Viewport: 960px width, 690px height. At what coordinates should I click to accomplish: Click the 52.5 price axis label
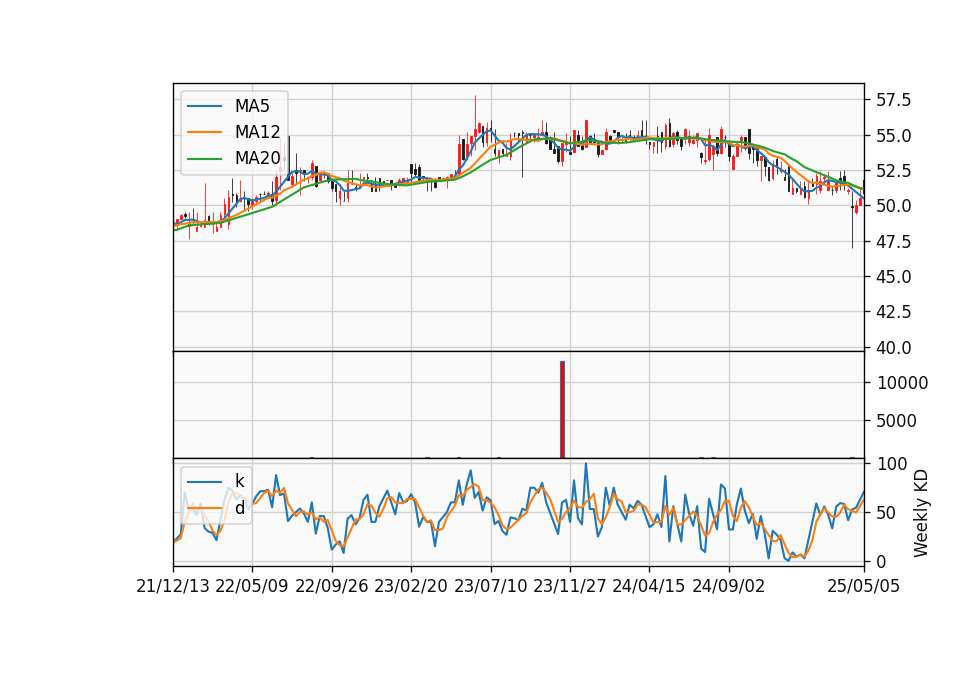pyautogui.click(x=893, y=171)
